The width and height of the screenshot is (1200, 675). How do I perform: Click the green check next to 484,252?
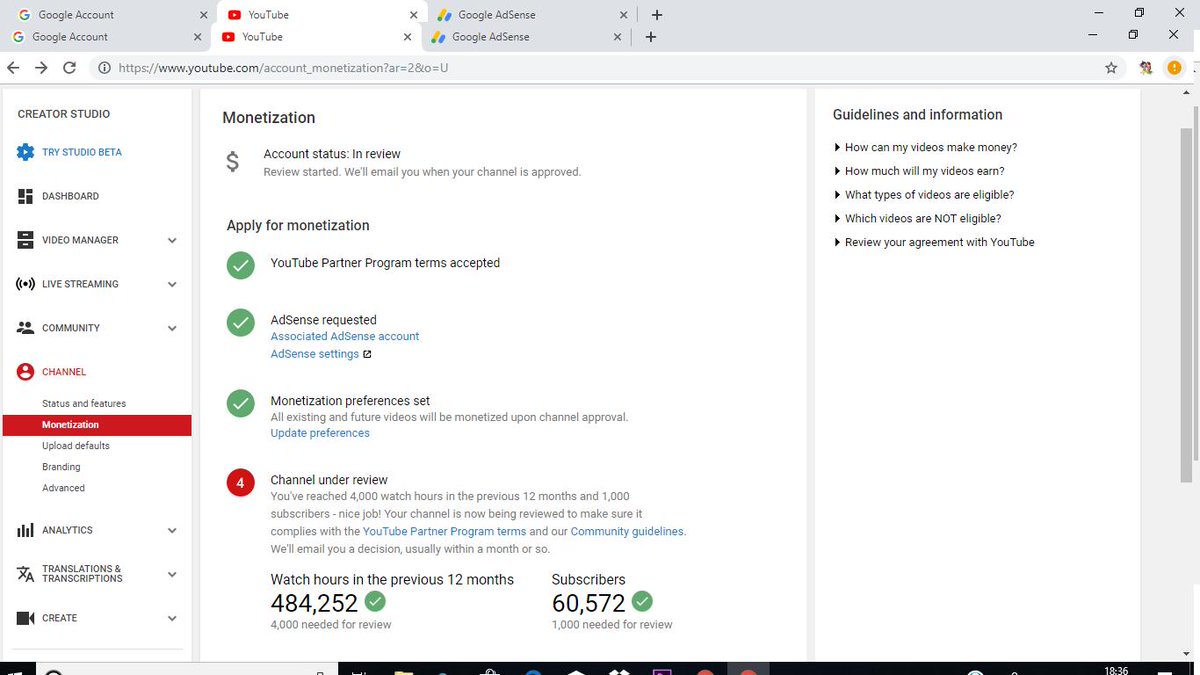375,601
